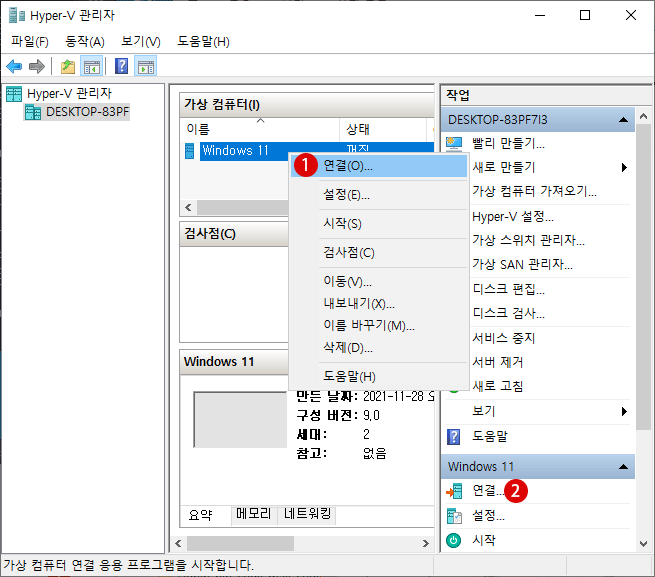655x577 pixels.
Task: Click the Quick Create icon in Actions
Action: tap(454, 144)
